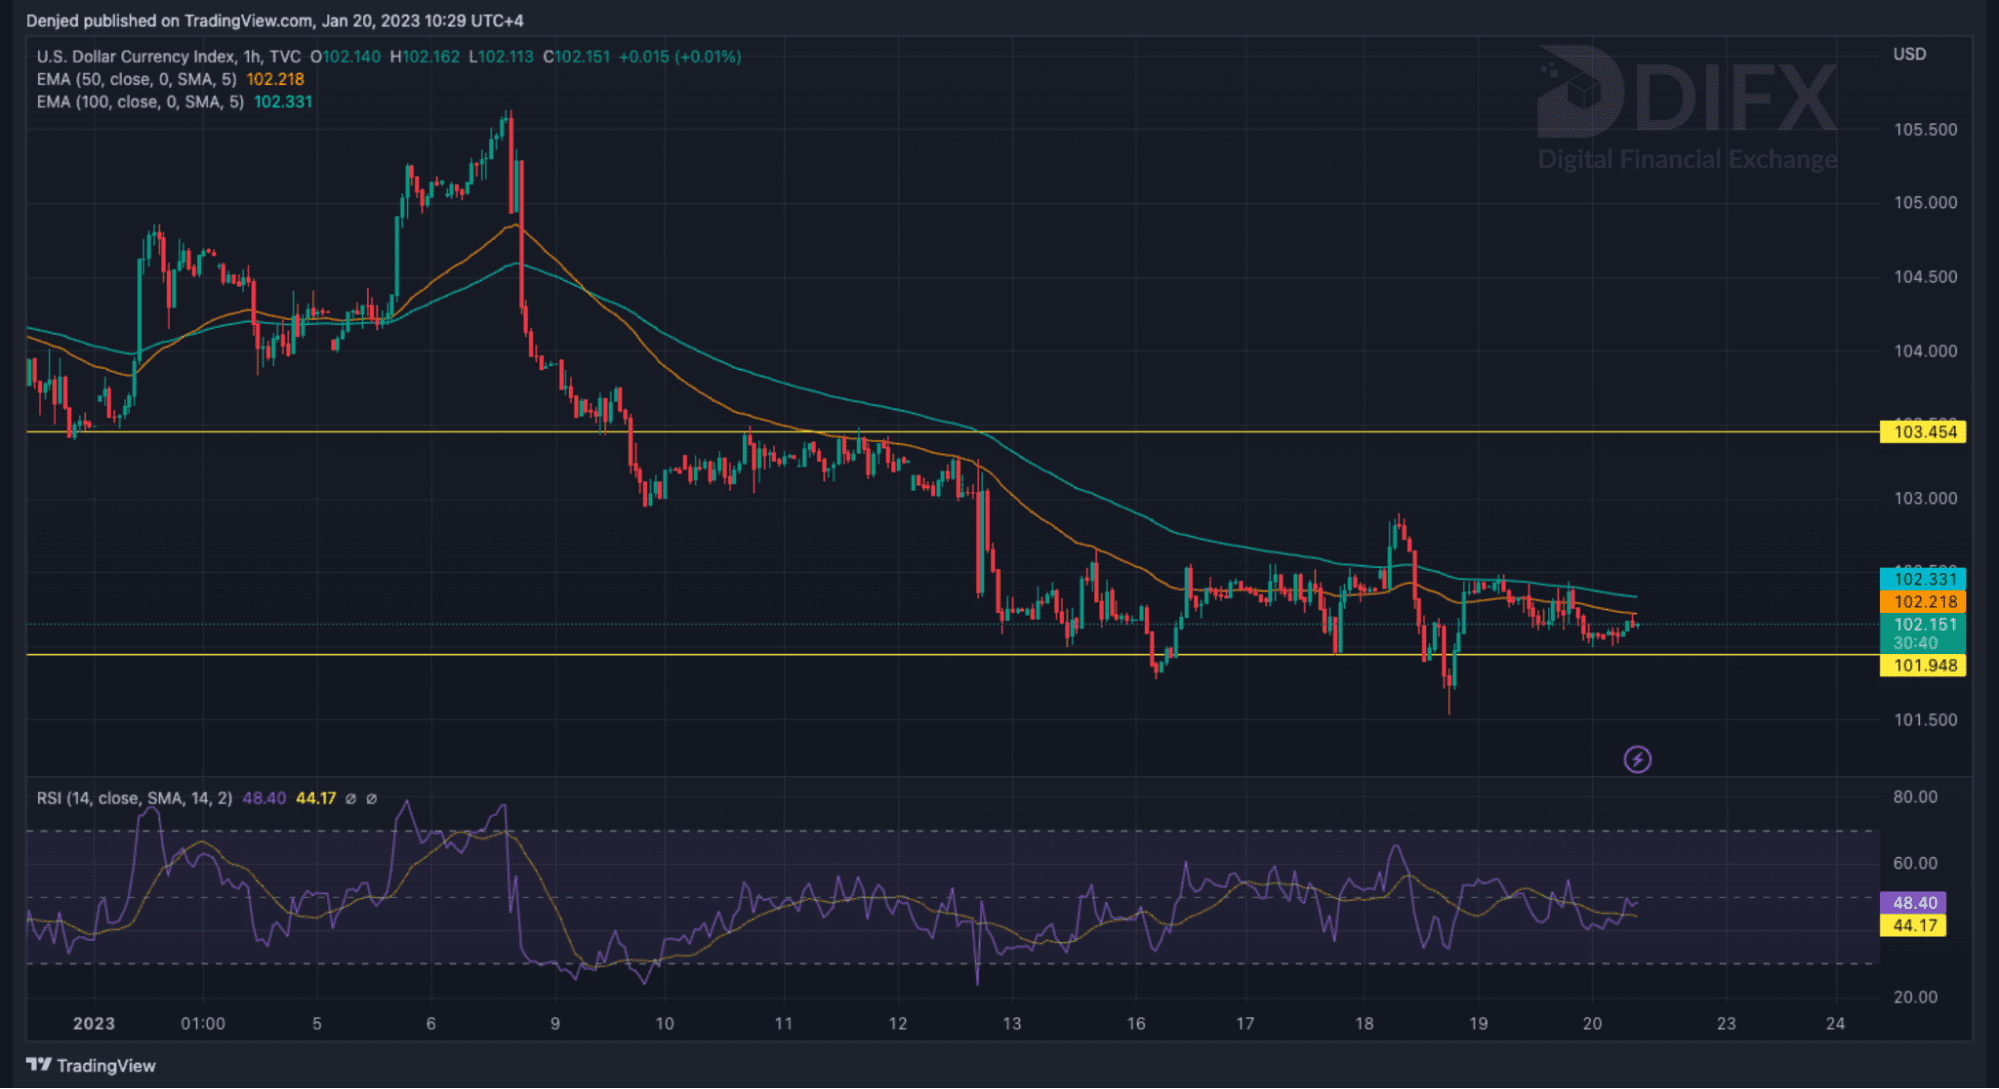Select the EMA 100 indicator legend

(140, 102)
